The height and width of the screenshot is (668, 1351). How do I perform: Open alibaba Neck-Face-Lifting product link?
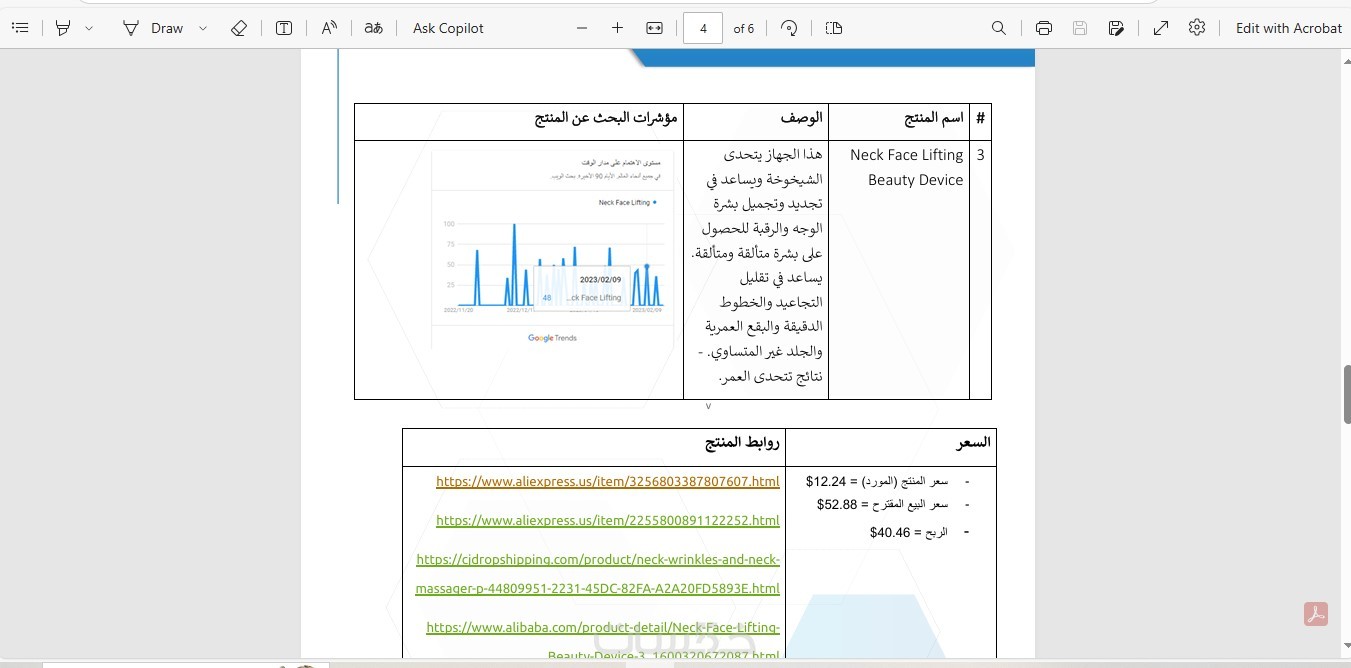tap(603, 641)
